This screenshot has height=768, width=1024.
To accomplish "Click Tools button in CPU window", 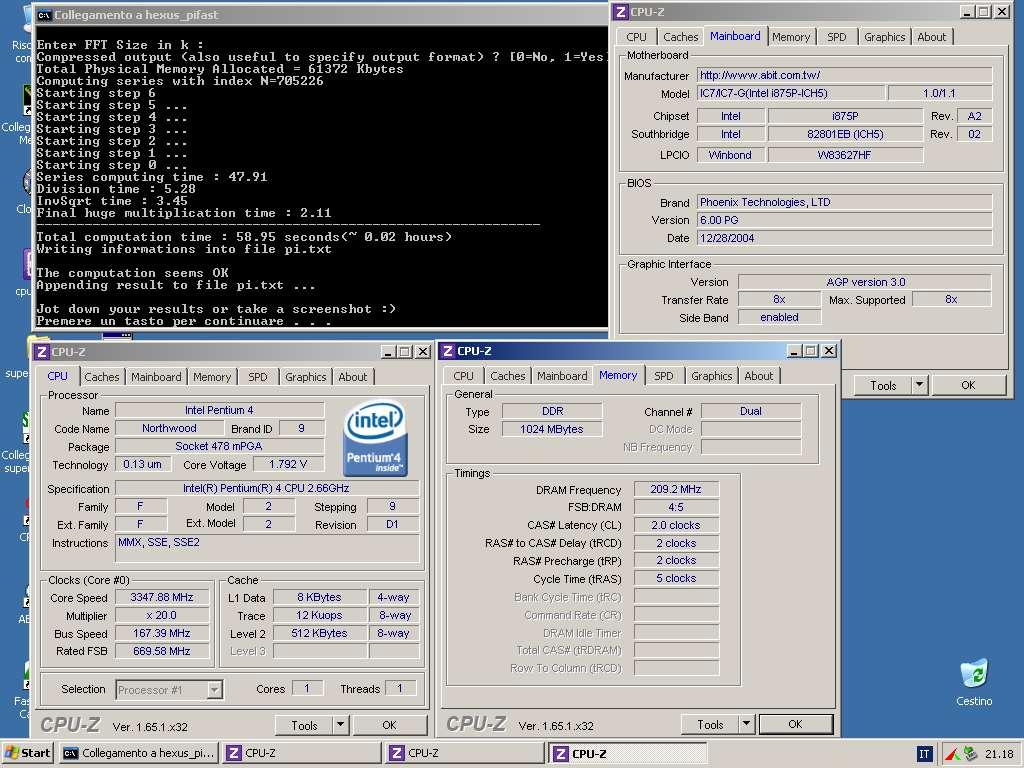I will click(x=304, y=725).
